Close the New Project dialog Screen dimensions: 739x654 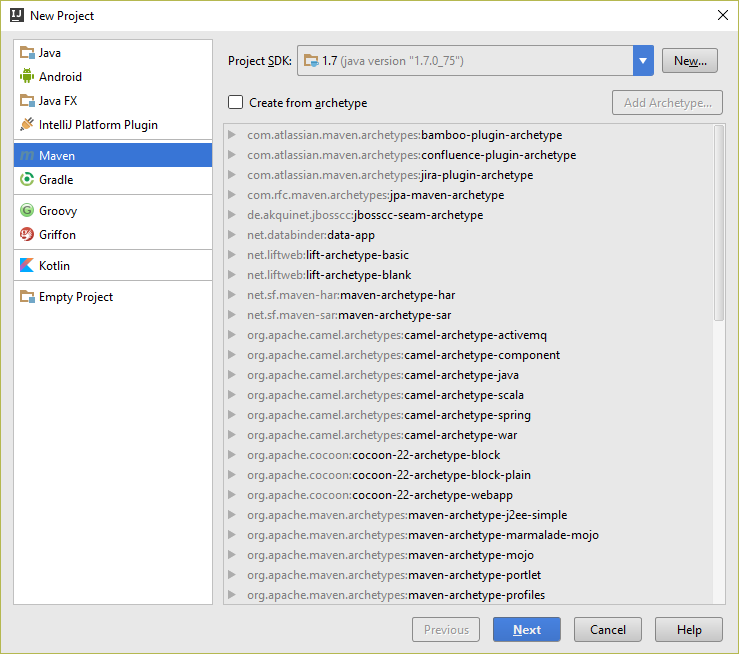coord(723,15)
